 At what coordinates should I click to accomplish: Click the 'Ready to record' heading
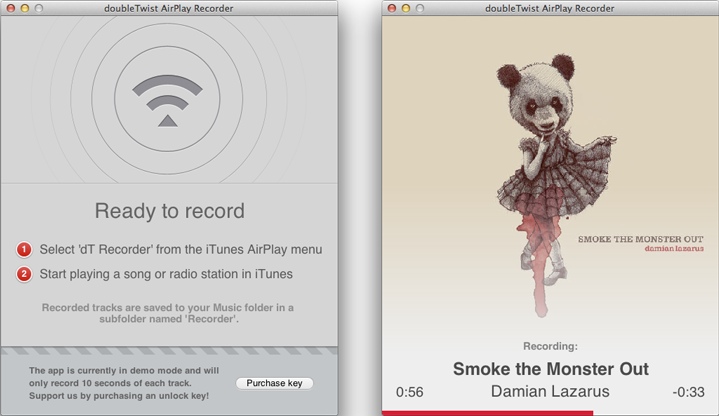[x=170, y=211]
